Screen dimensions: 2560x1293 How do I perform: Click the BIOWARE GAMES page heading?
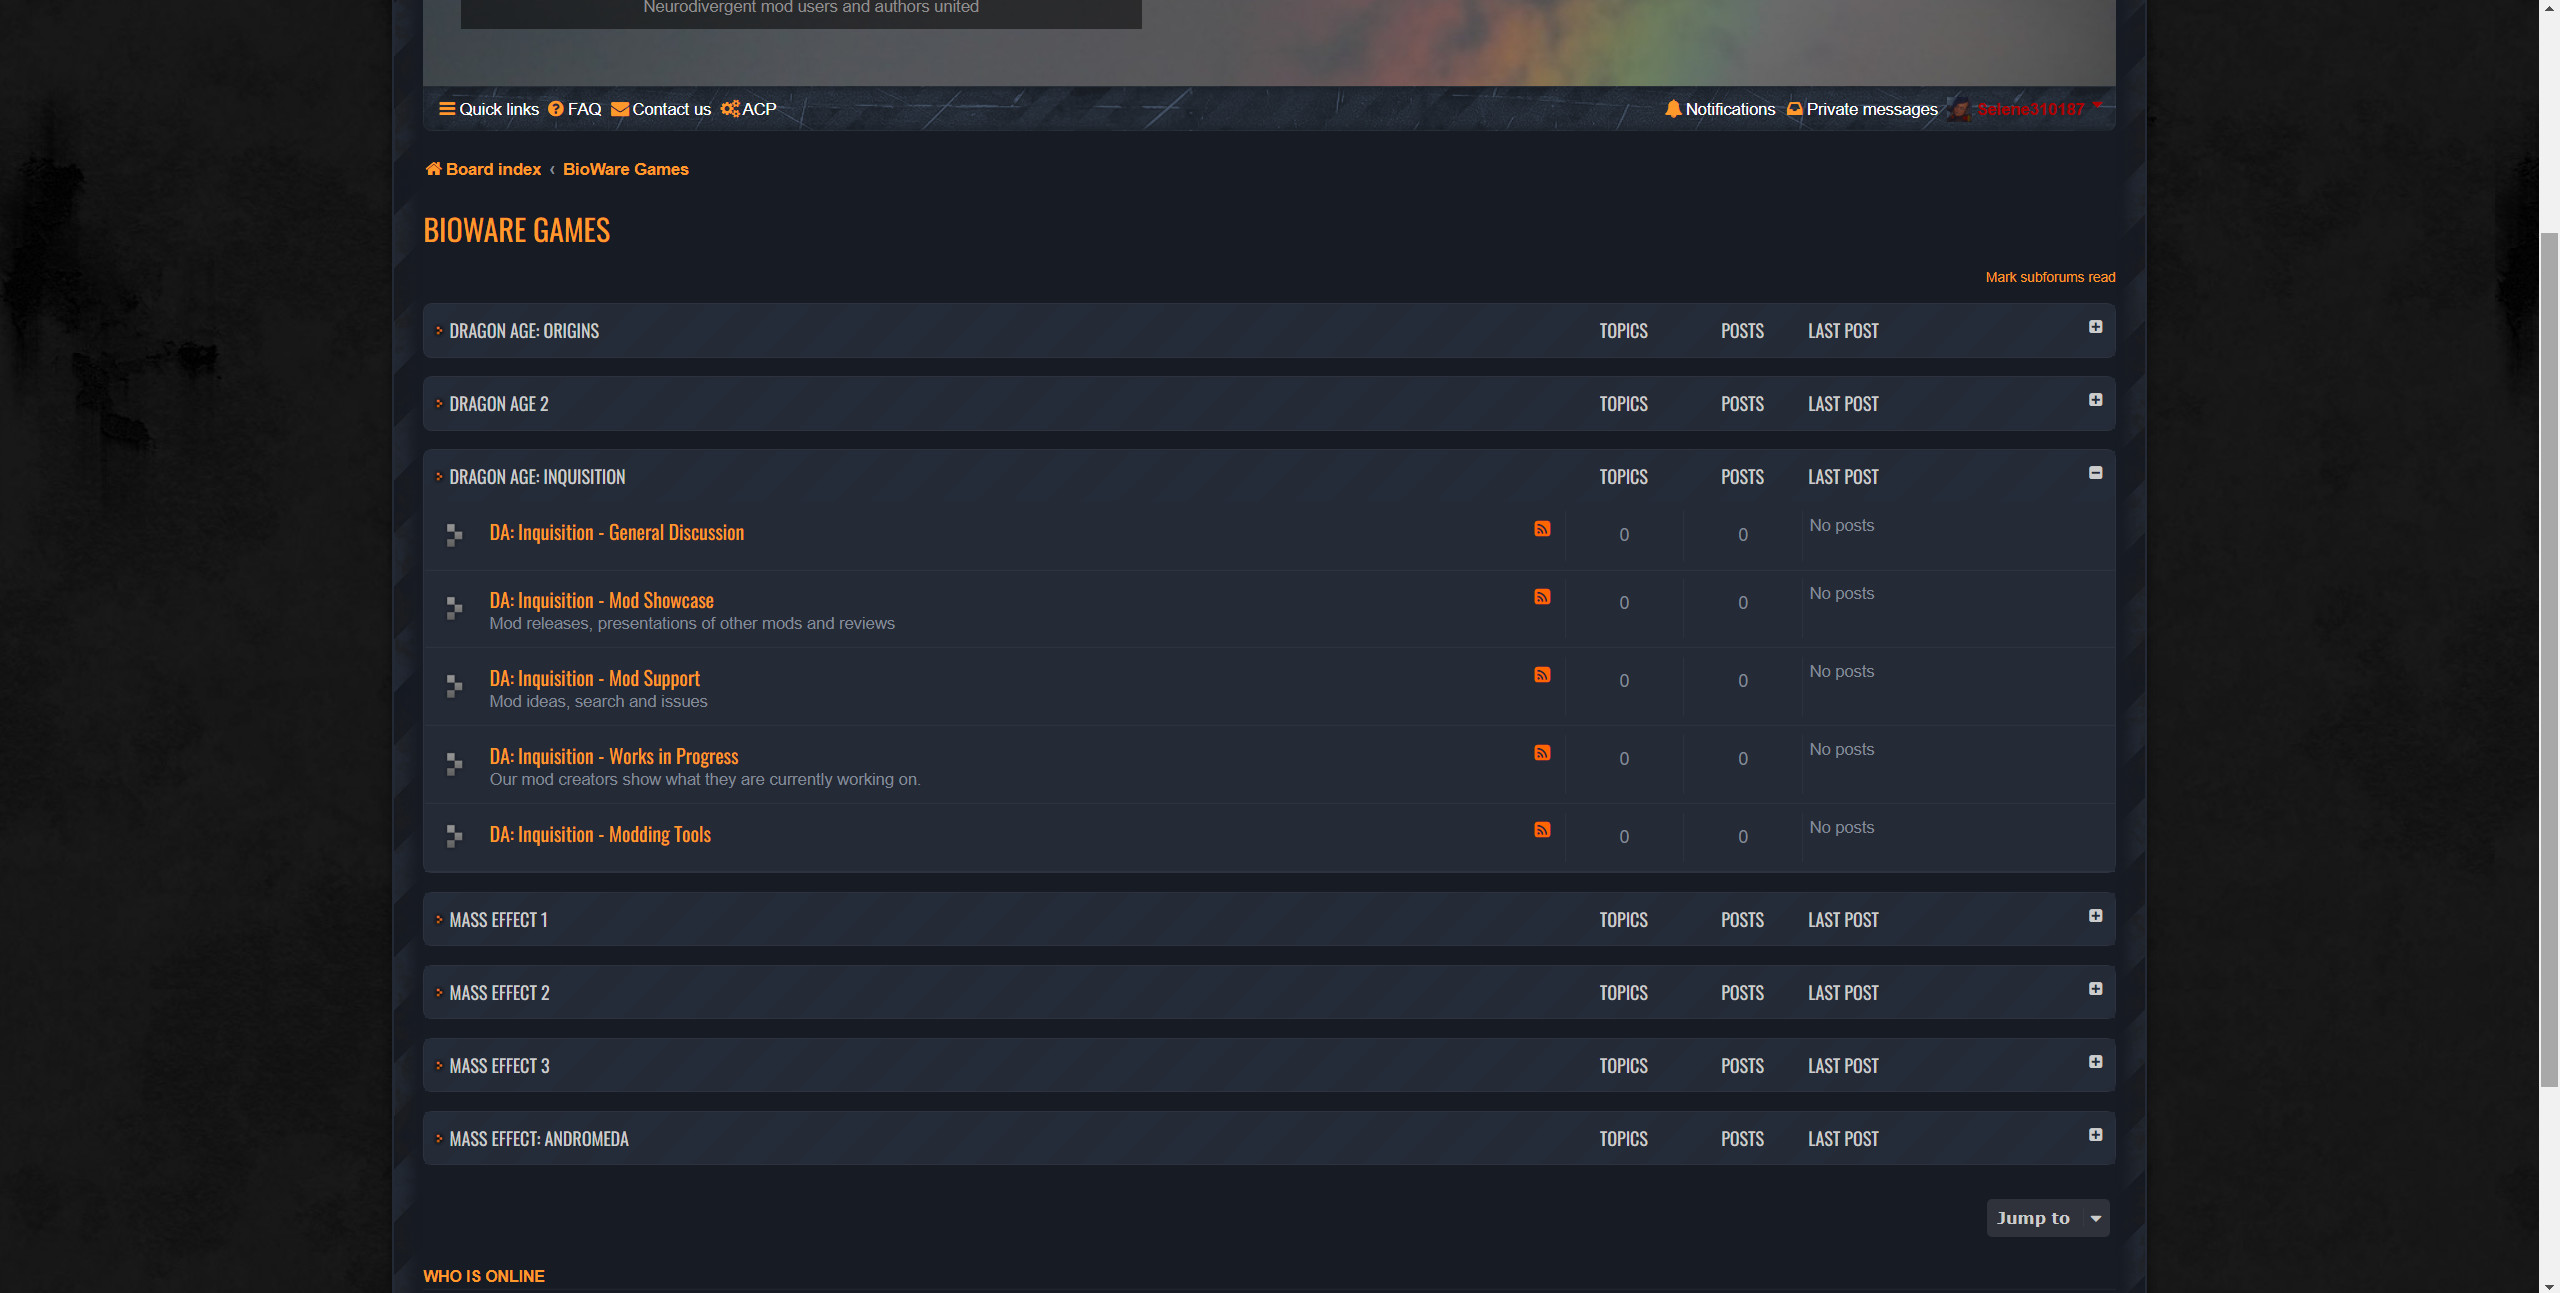(x=517, y=231)
